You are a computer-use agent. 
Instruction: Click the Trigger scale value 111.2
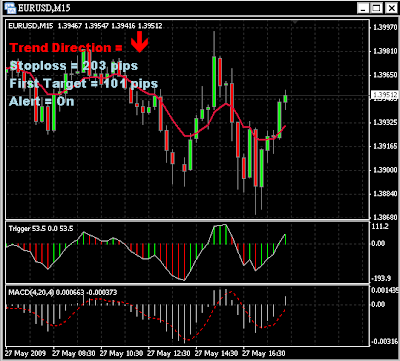(380, 226)
